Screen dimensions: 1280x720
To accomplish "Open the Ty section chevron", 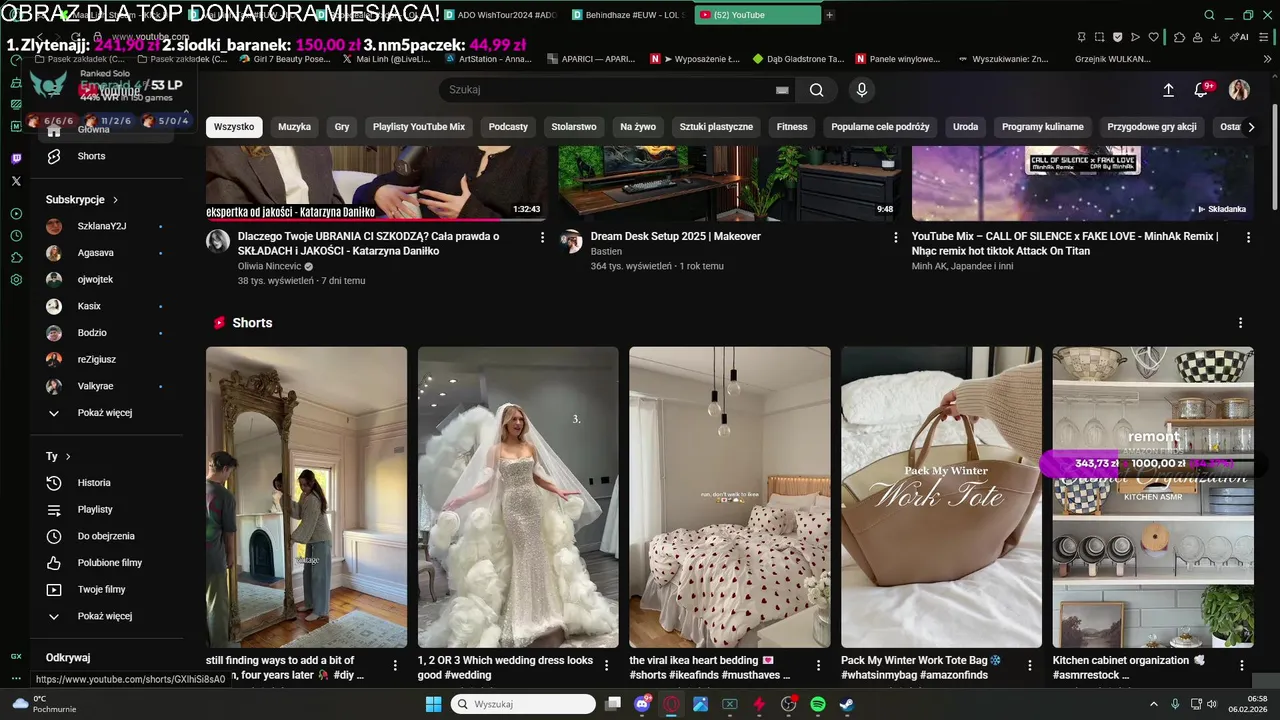I will [x=68, y=456].
